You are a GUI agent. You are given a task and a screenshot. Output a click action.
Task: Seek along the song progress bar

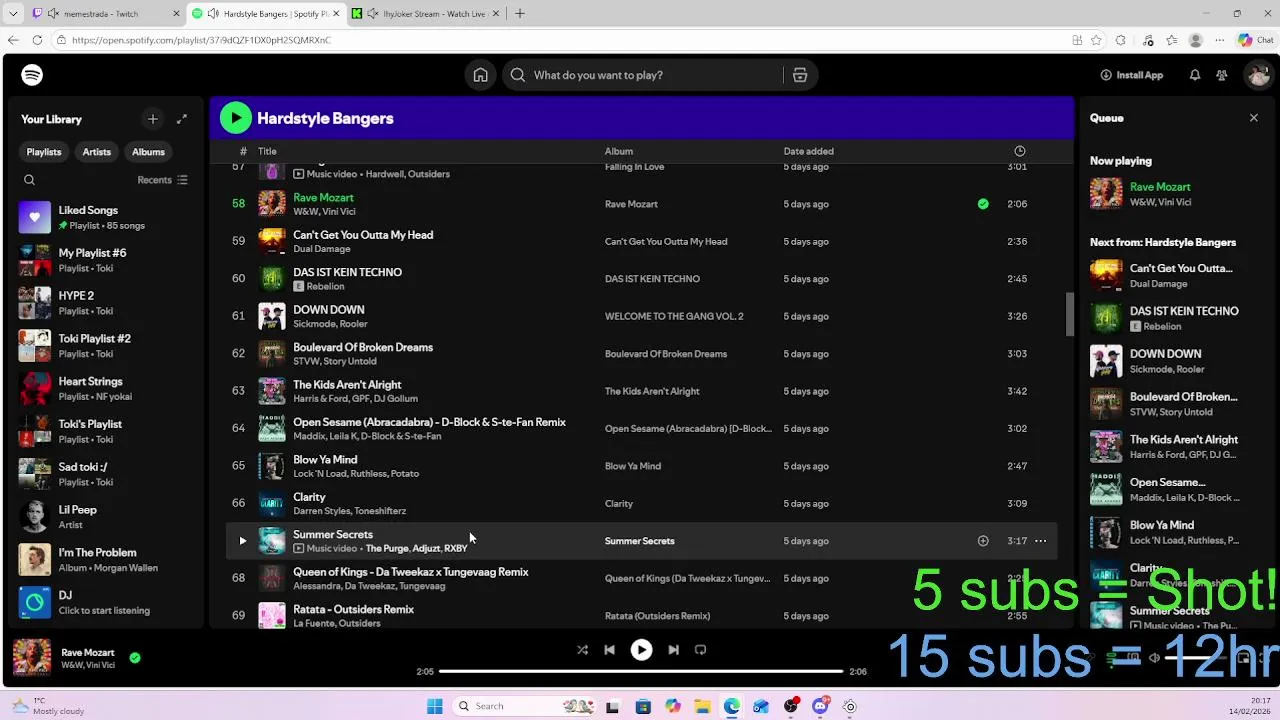point(641,671)
